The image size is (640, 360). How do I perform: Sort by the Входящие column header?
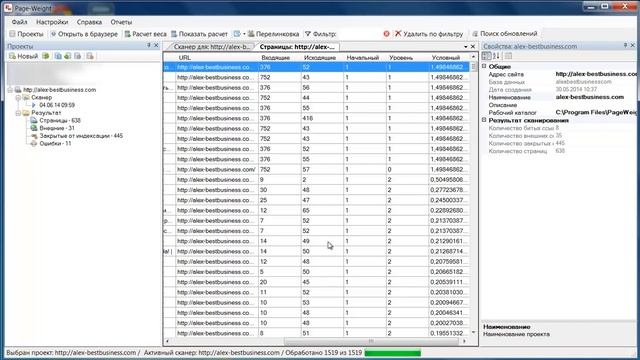(280, 58)
